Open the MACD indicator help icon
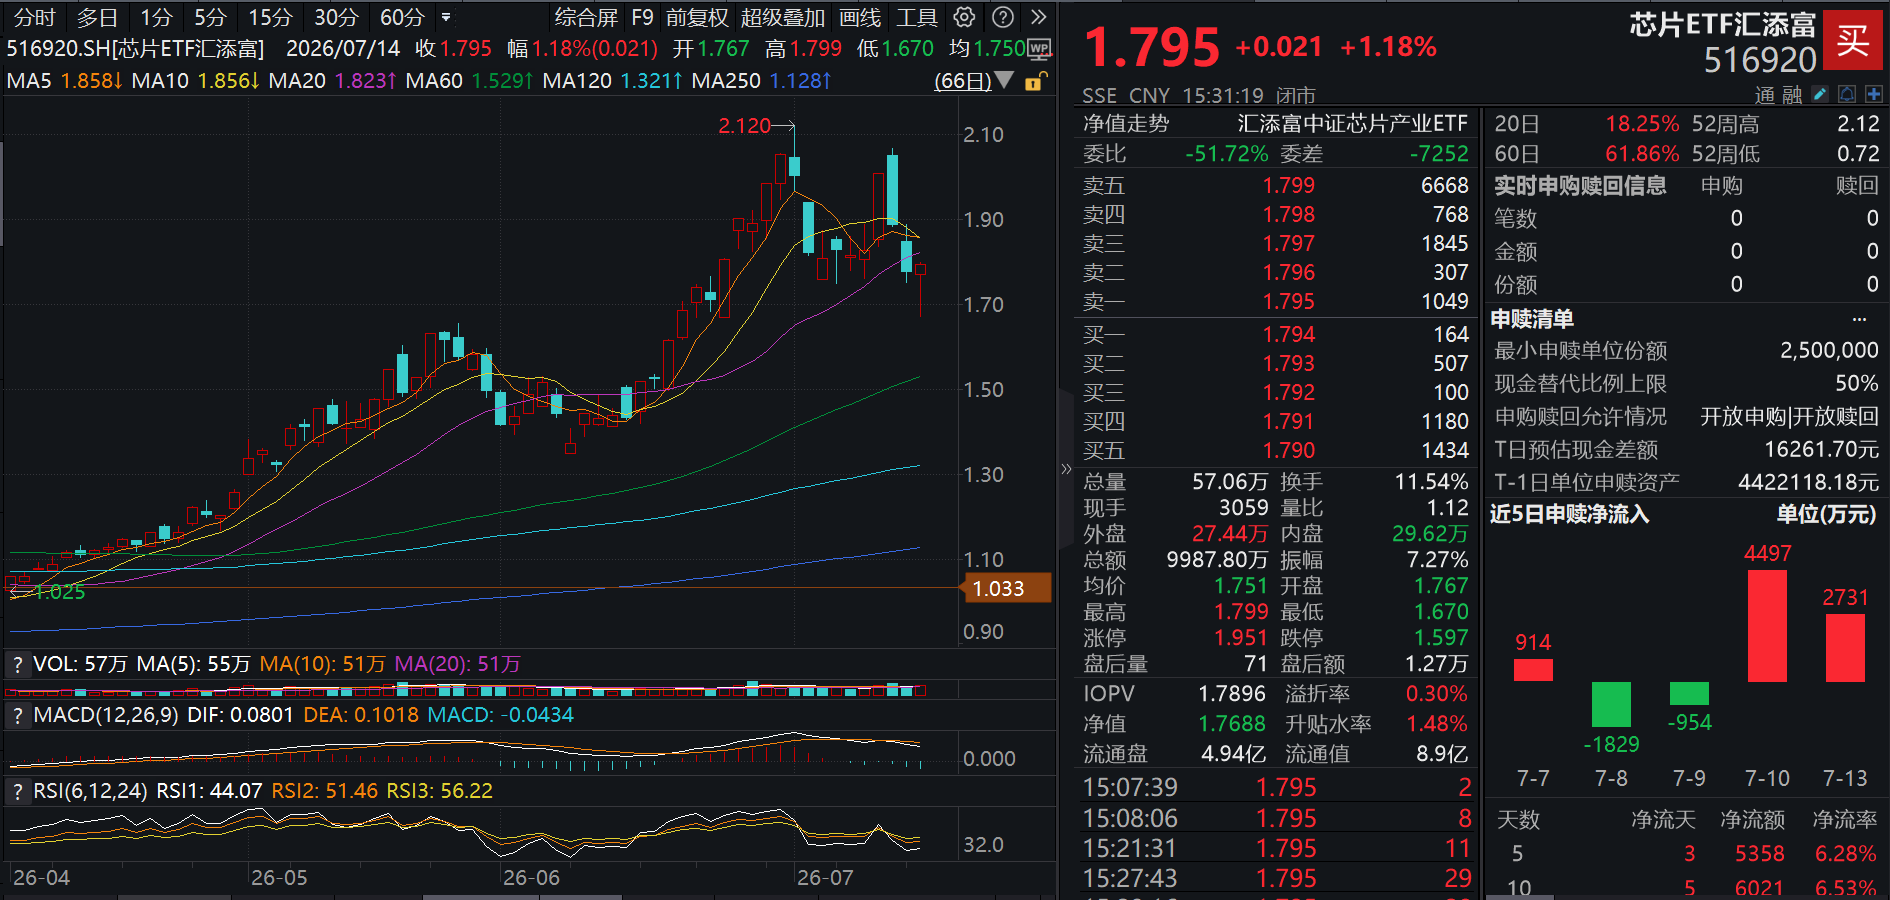Viewport: 1890px width, 900px height. tap(17, 715)
